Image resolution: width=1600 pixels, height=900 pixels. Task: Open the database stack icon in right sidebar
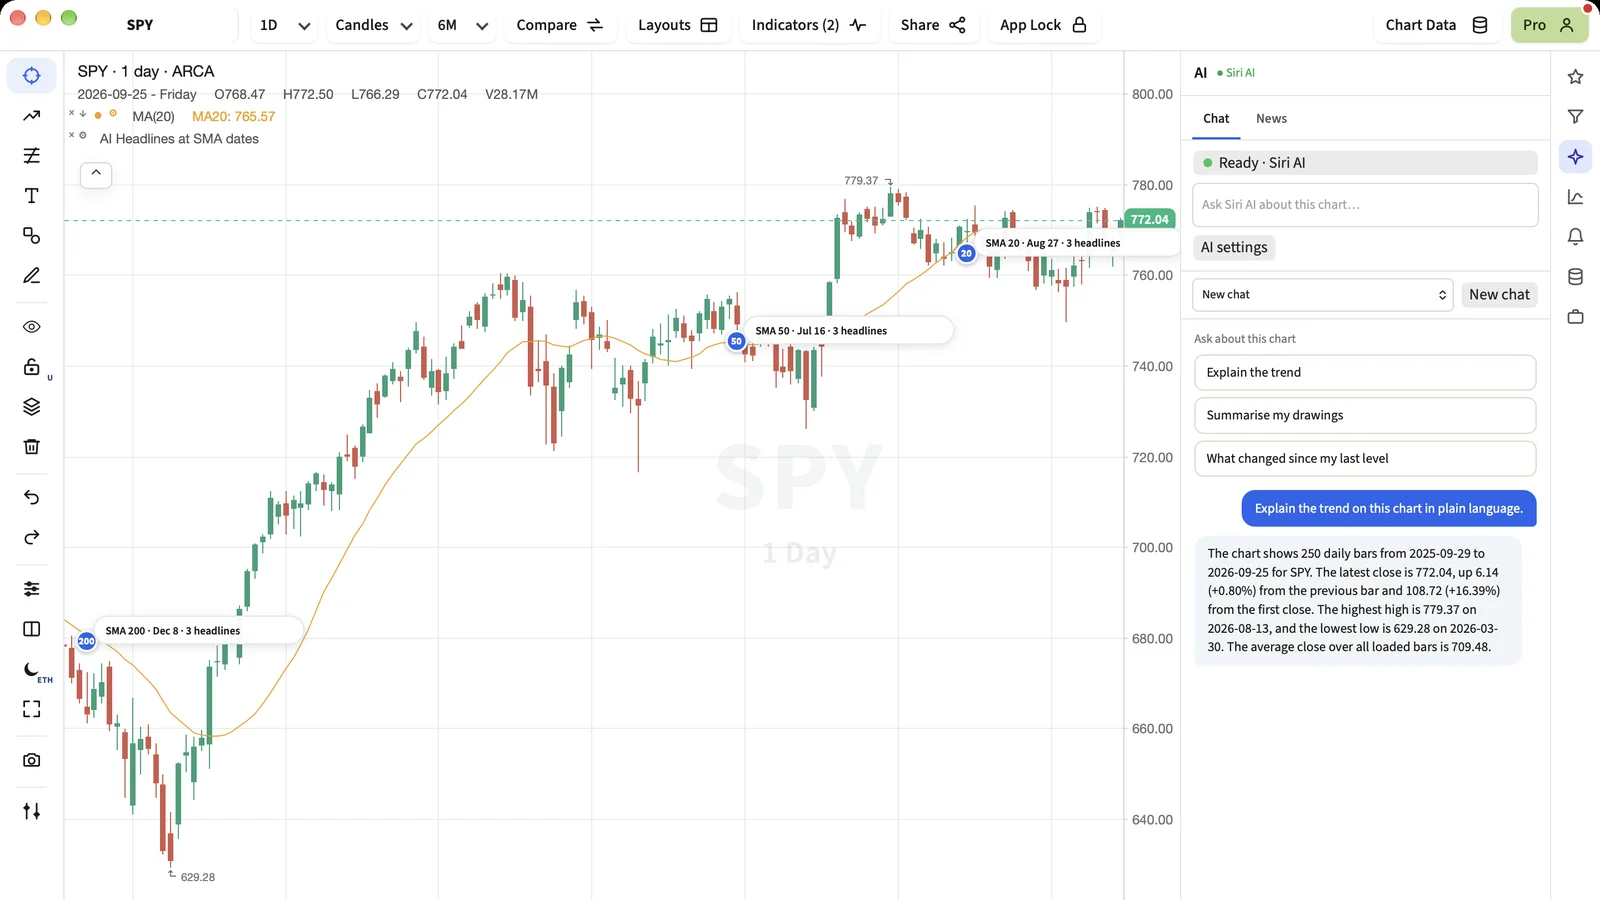[x=1575, y=277]
